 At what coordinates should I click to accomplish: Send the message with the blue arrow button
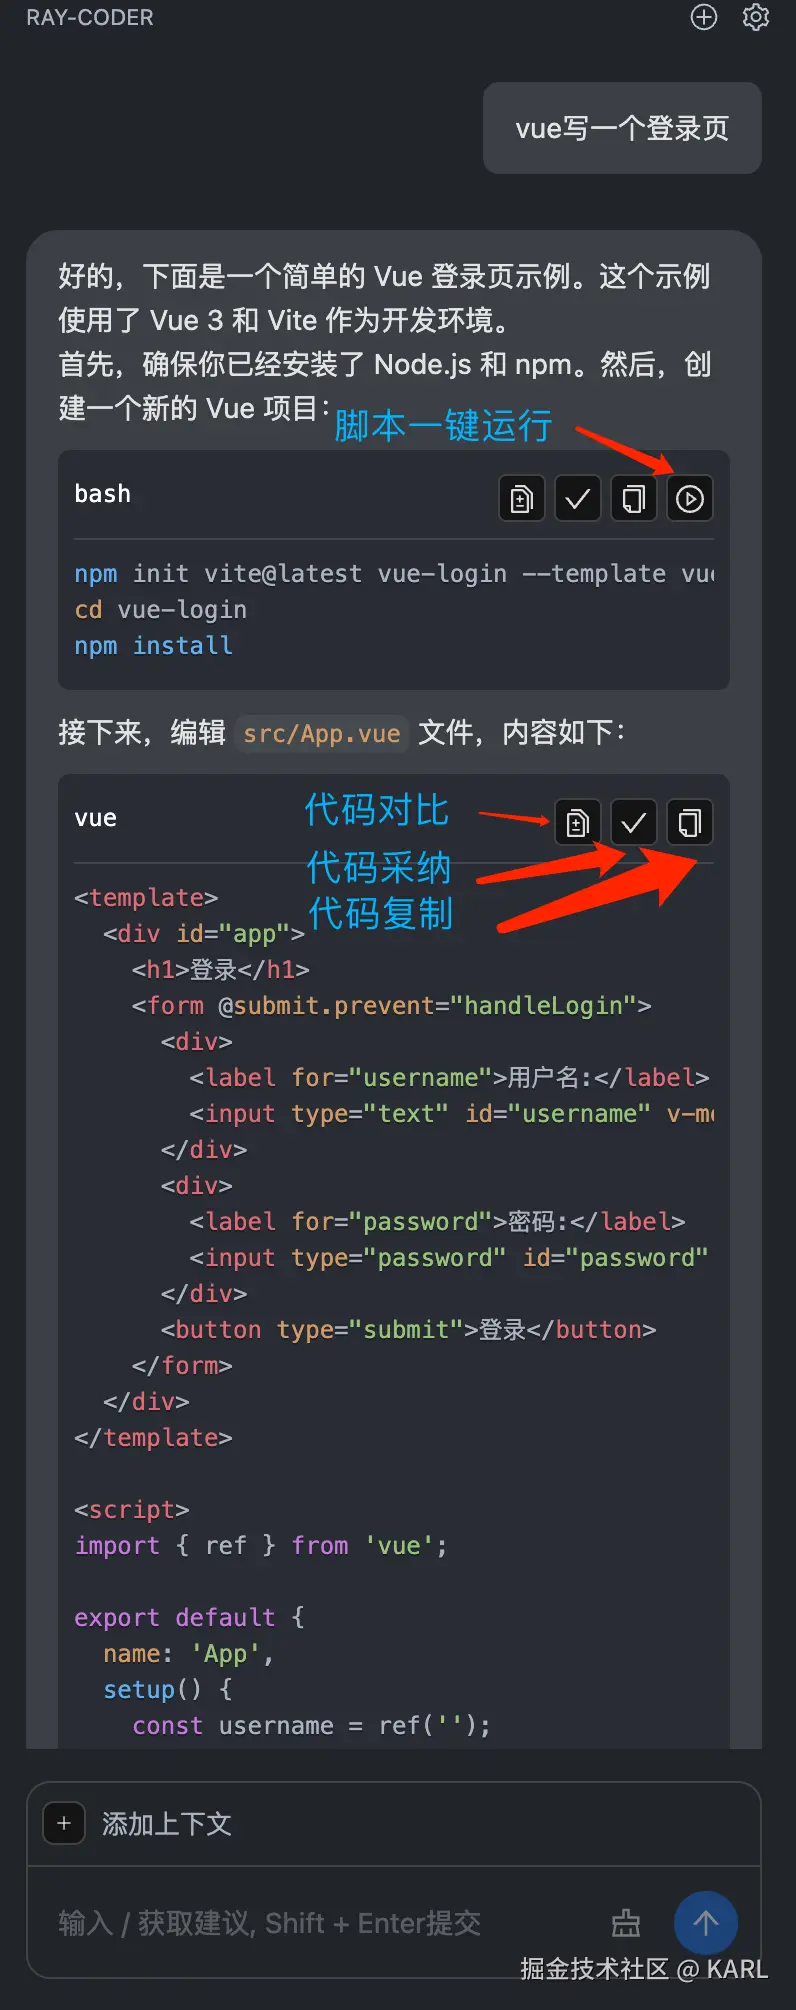click(706, 1922)
